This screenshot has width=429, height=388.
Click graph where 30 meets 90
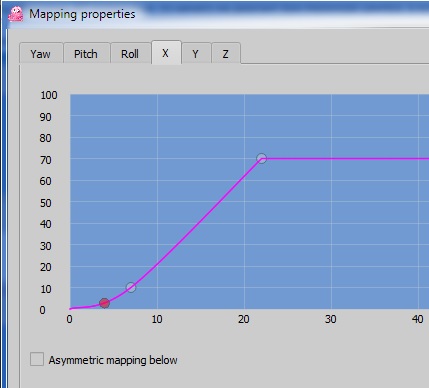click(331, 116)
